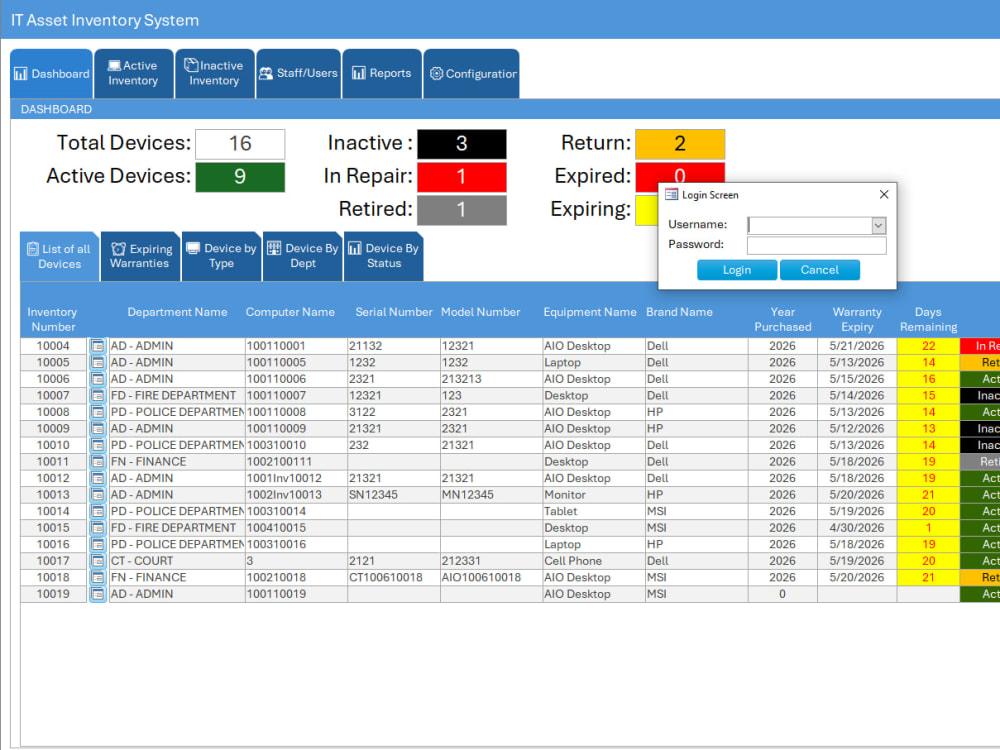Click the Equipment Name column header
The width and height of the screenshot is (1000, 750).
click(590, 312)
